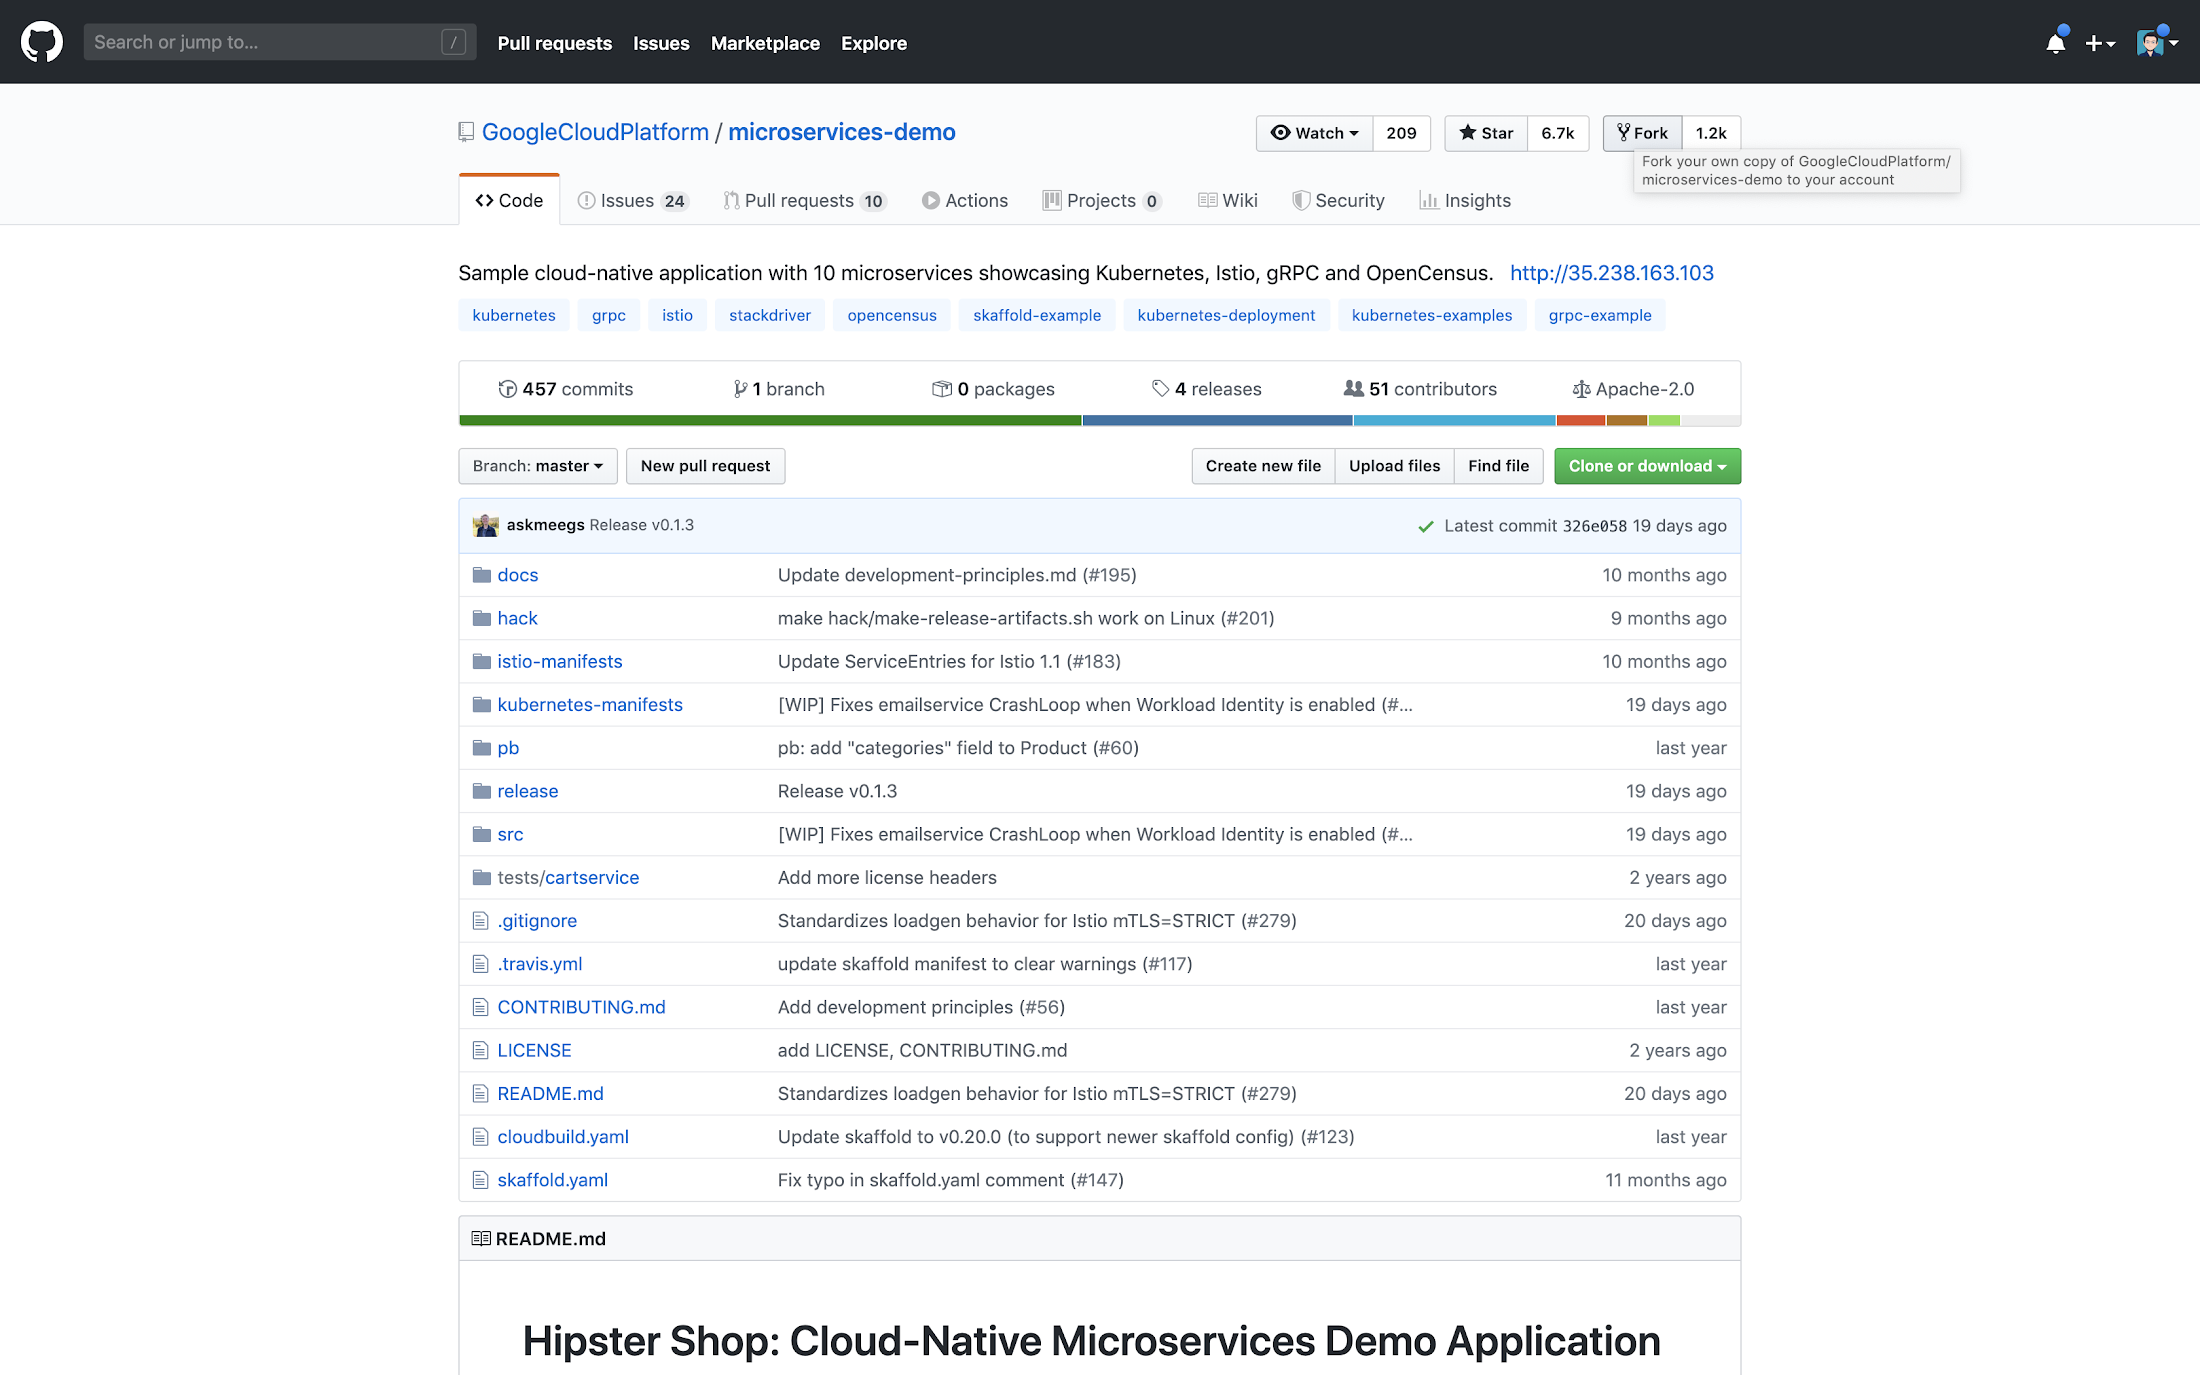Open the Insights tab

click(x=1465, y=200)
